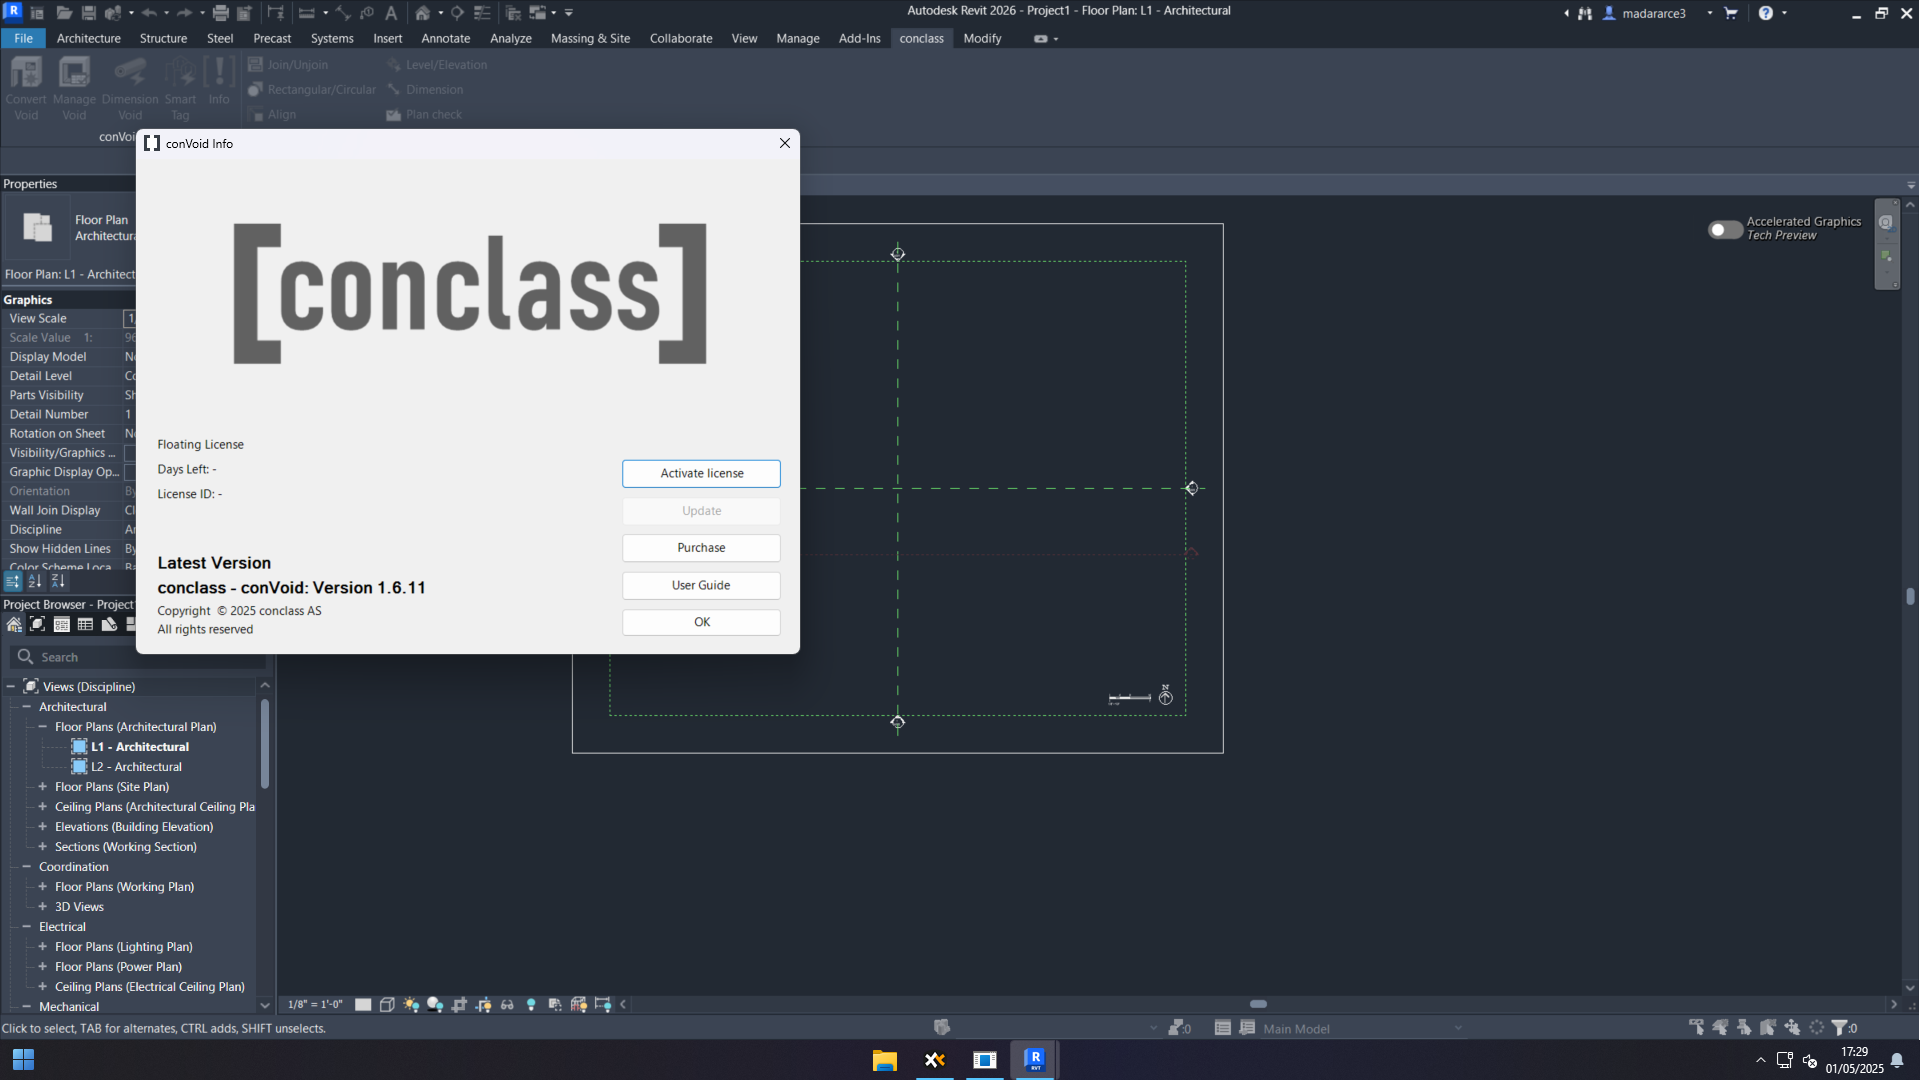This screenshot has width=1920, height=1080.
Task: Expand Elevations (Building Elevation) node
Action: [43, 827]
